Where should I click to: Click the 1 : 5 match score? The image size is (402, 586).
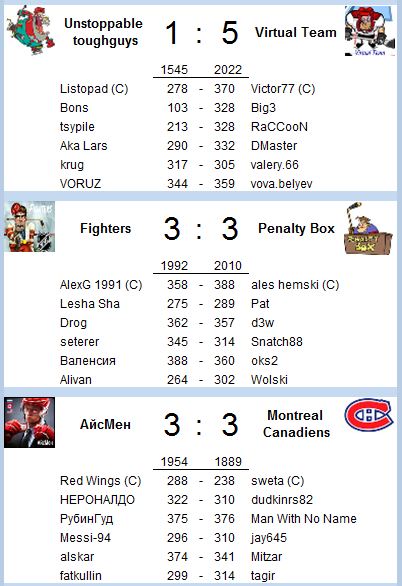click(x=201, y=33)
